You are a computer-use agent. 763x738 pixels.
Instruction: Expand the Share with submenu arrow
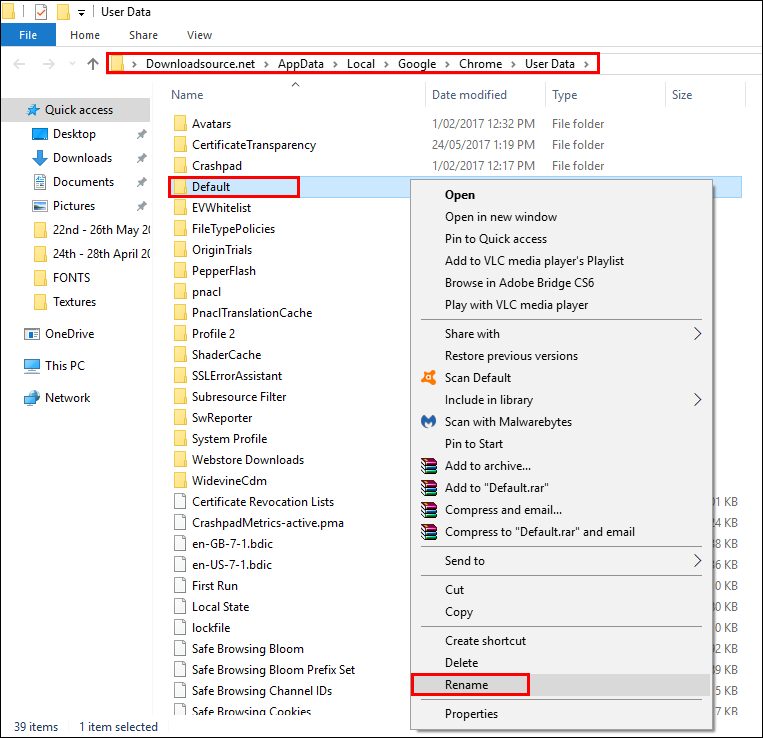click(x=697, y=334)
